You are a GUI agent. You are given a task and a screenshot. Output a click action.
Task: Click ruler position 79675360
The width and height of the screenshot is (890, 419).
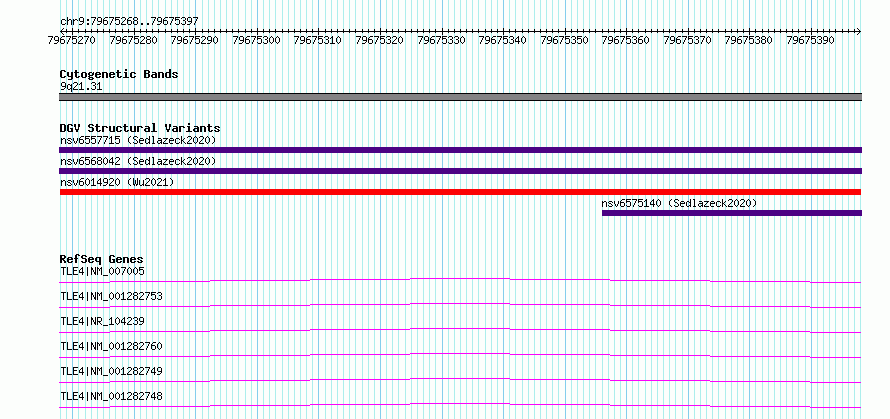click(626, 40)
